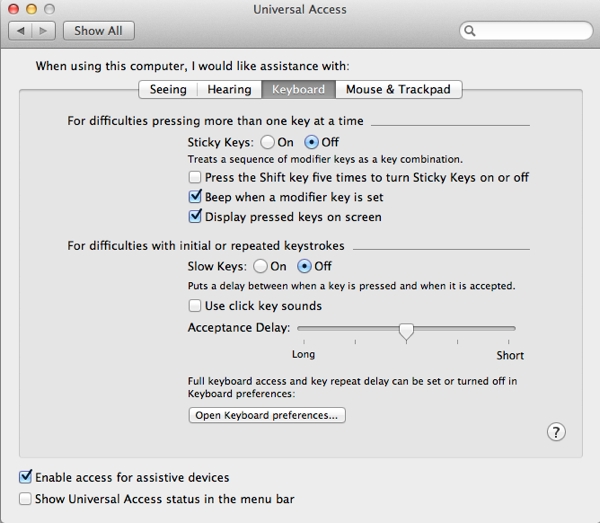600x523 pixels.
Task: Click the back navigation arrow
Action: click(x=21, y=31)
